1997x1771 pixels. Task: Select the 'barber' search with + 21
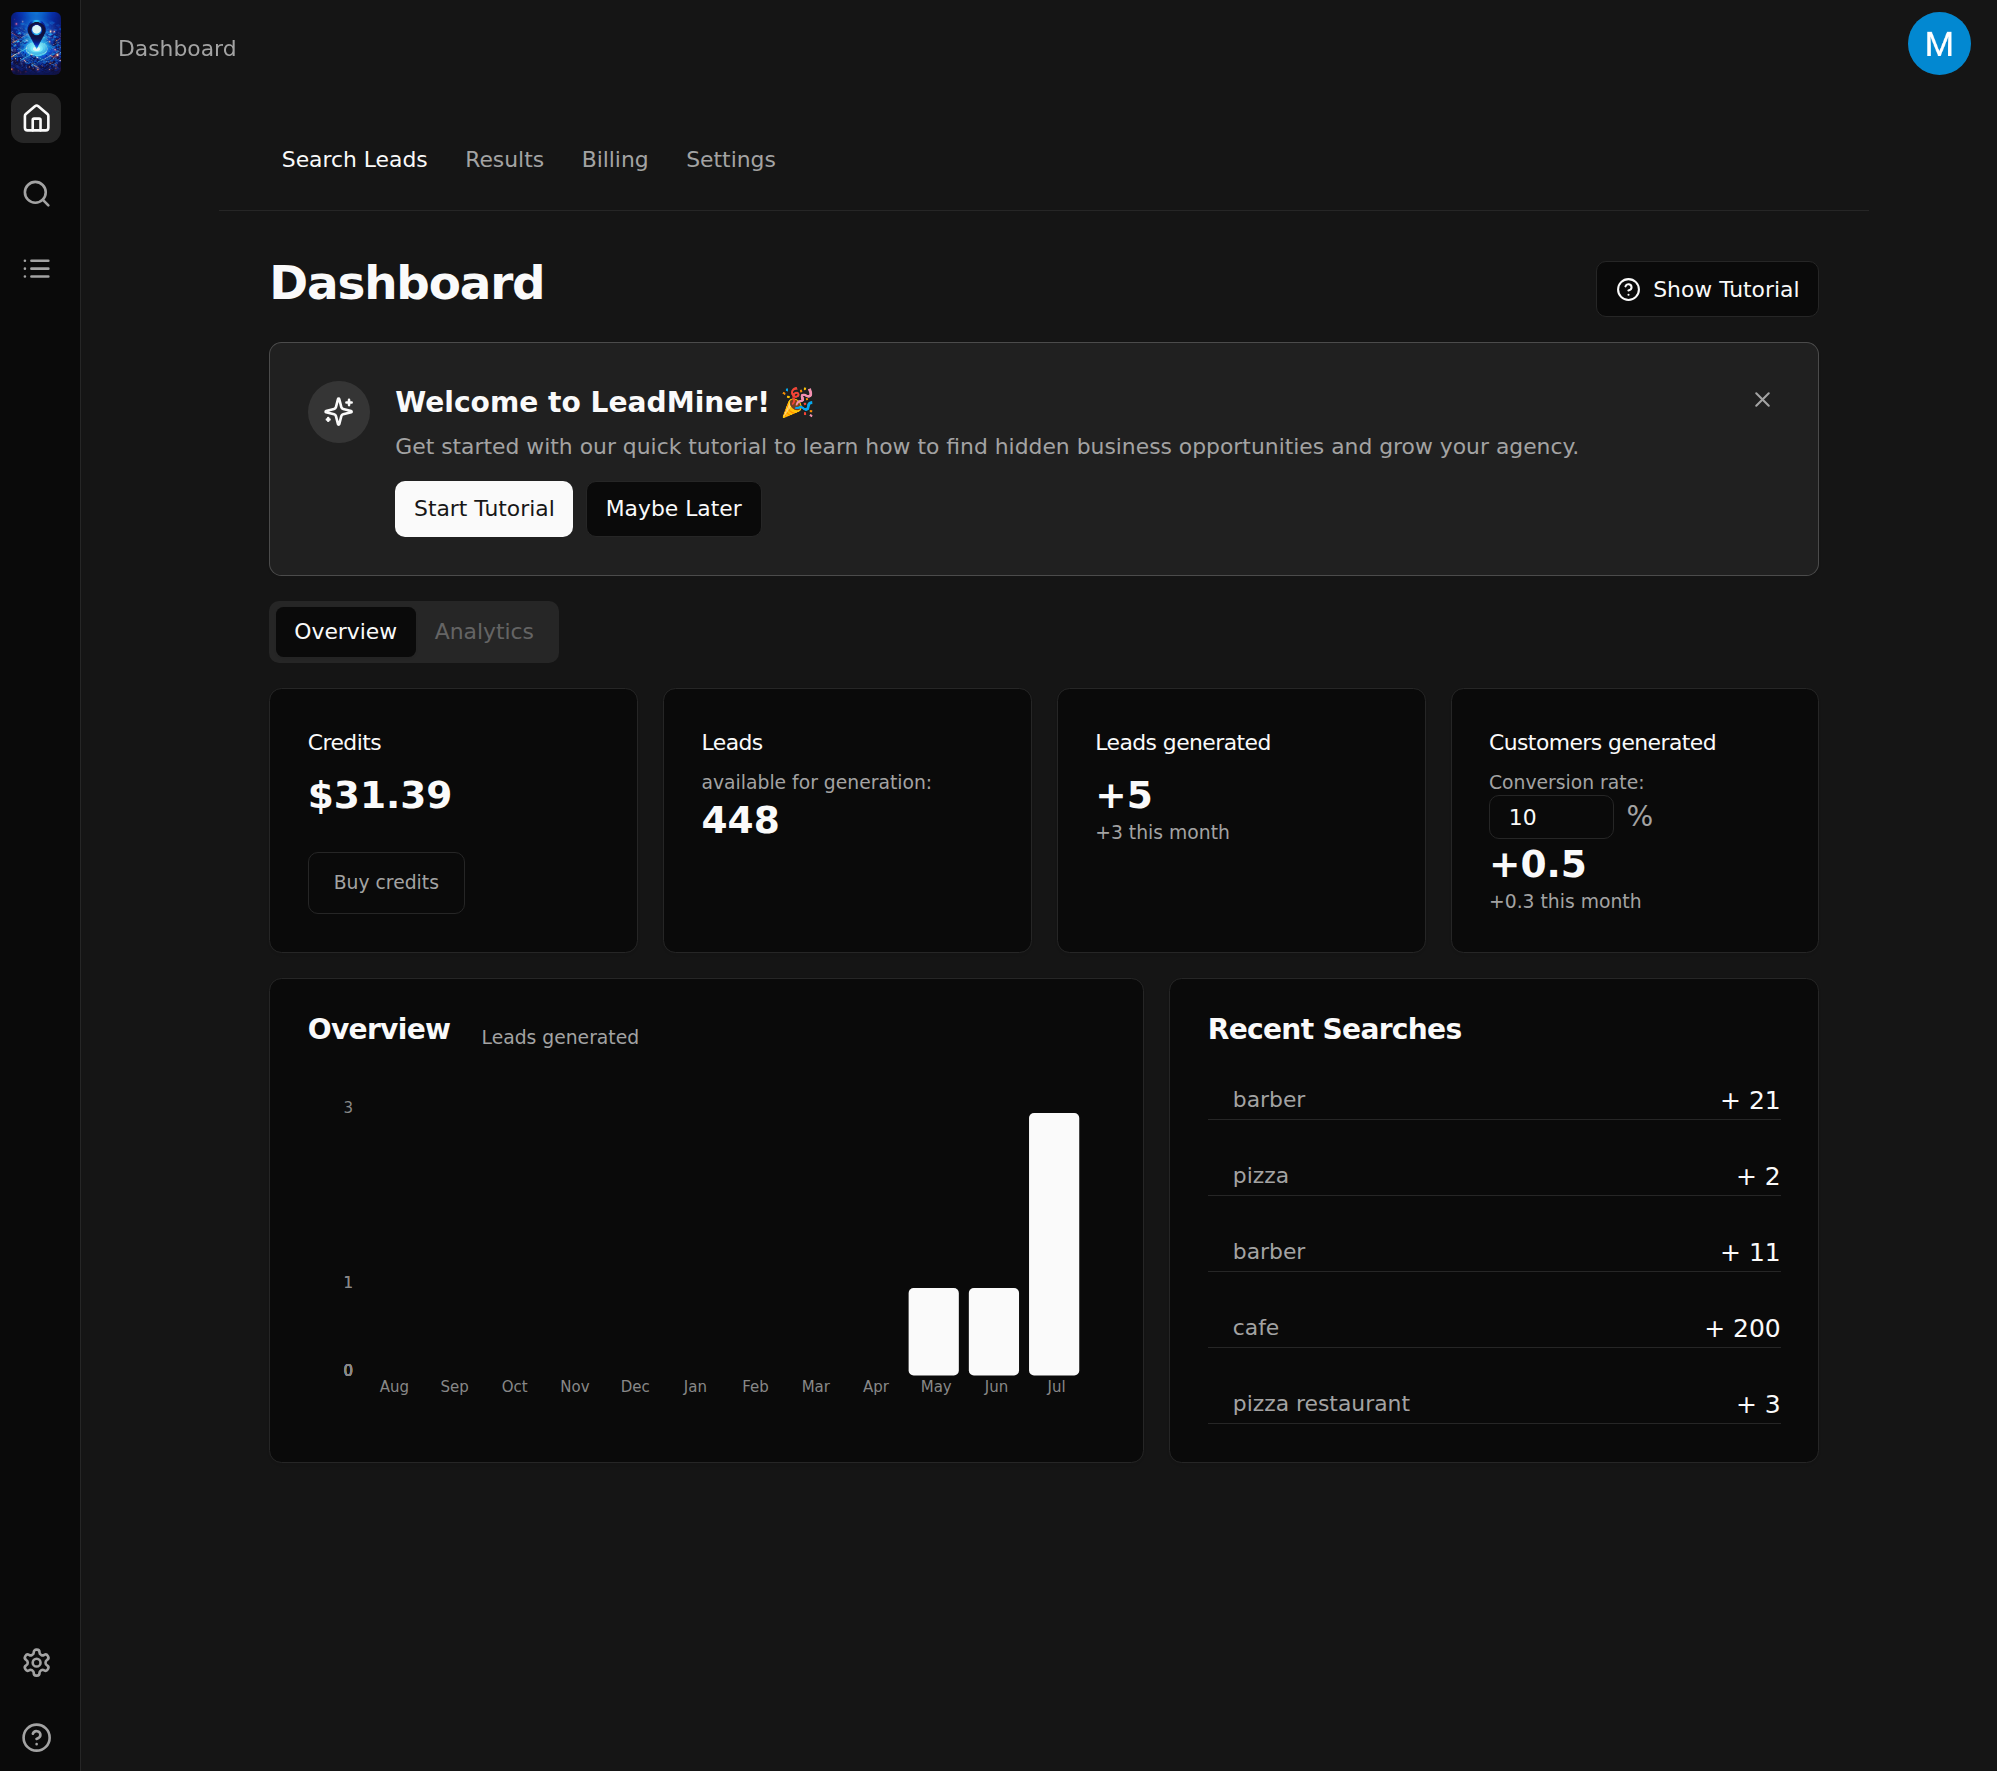pos(1493,1100)
